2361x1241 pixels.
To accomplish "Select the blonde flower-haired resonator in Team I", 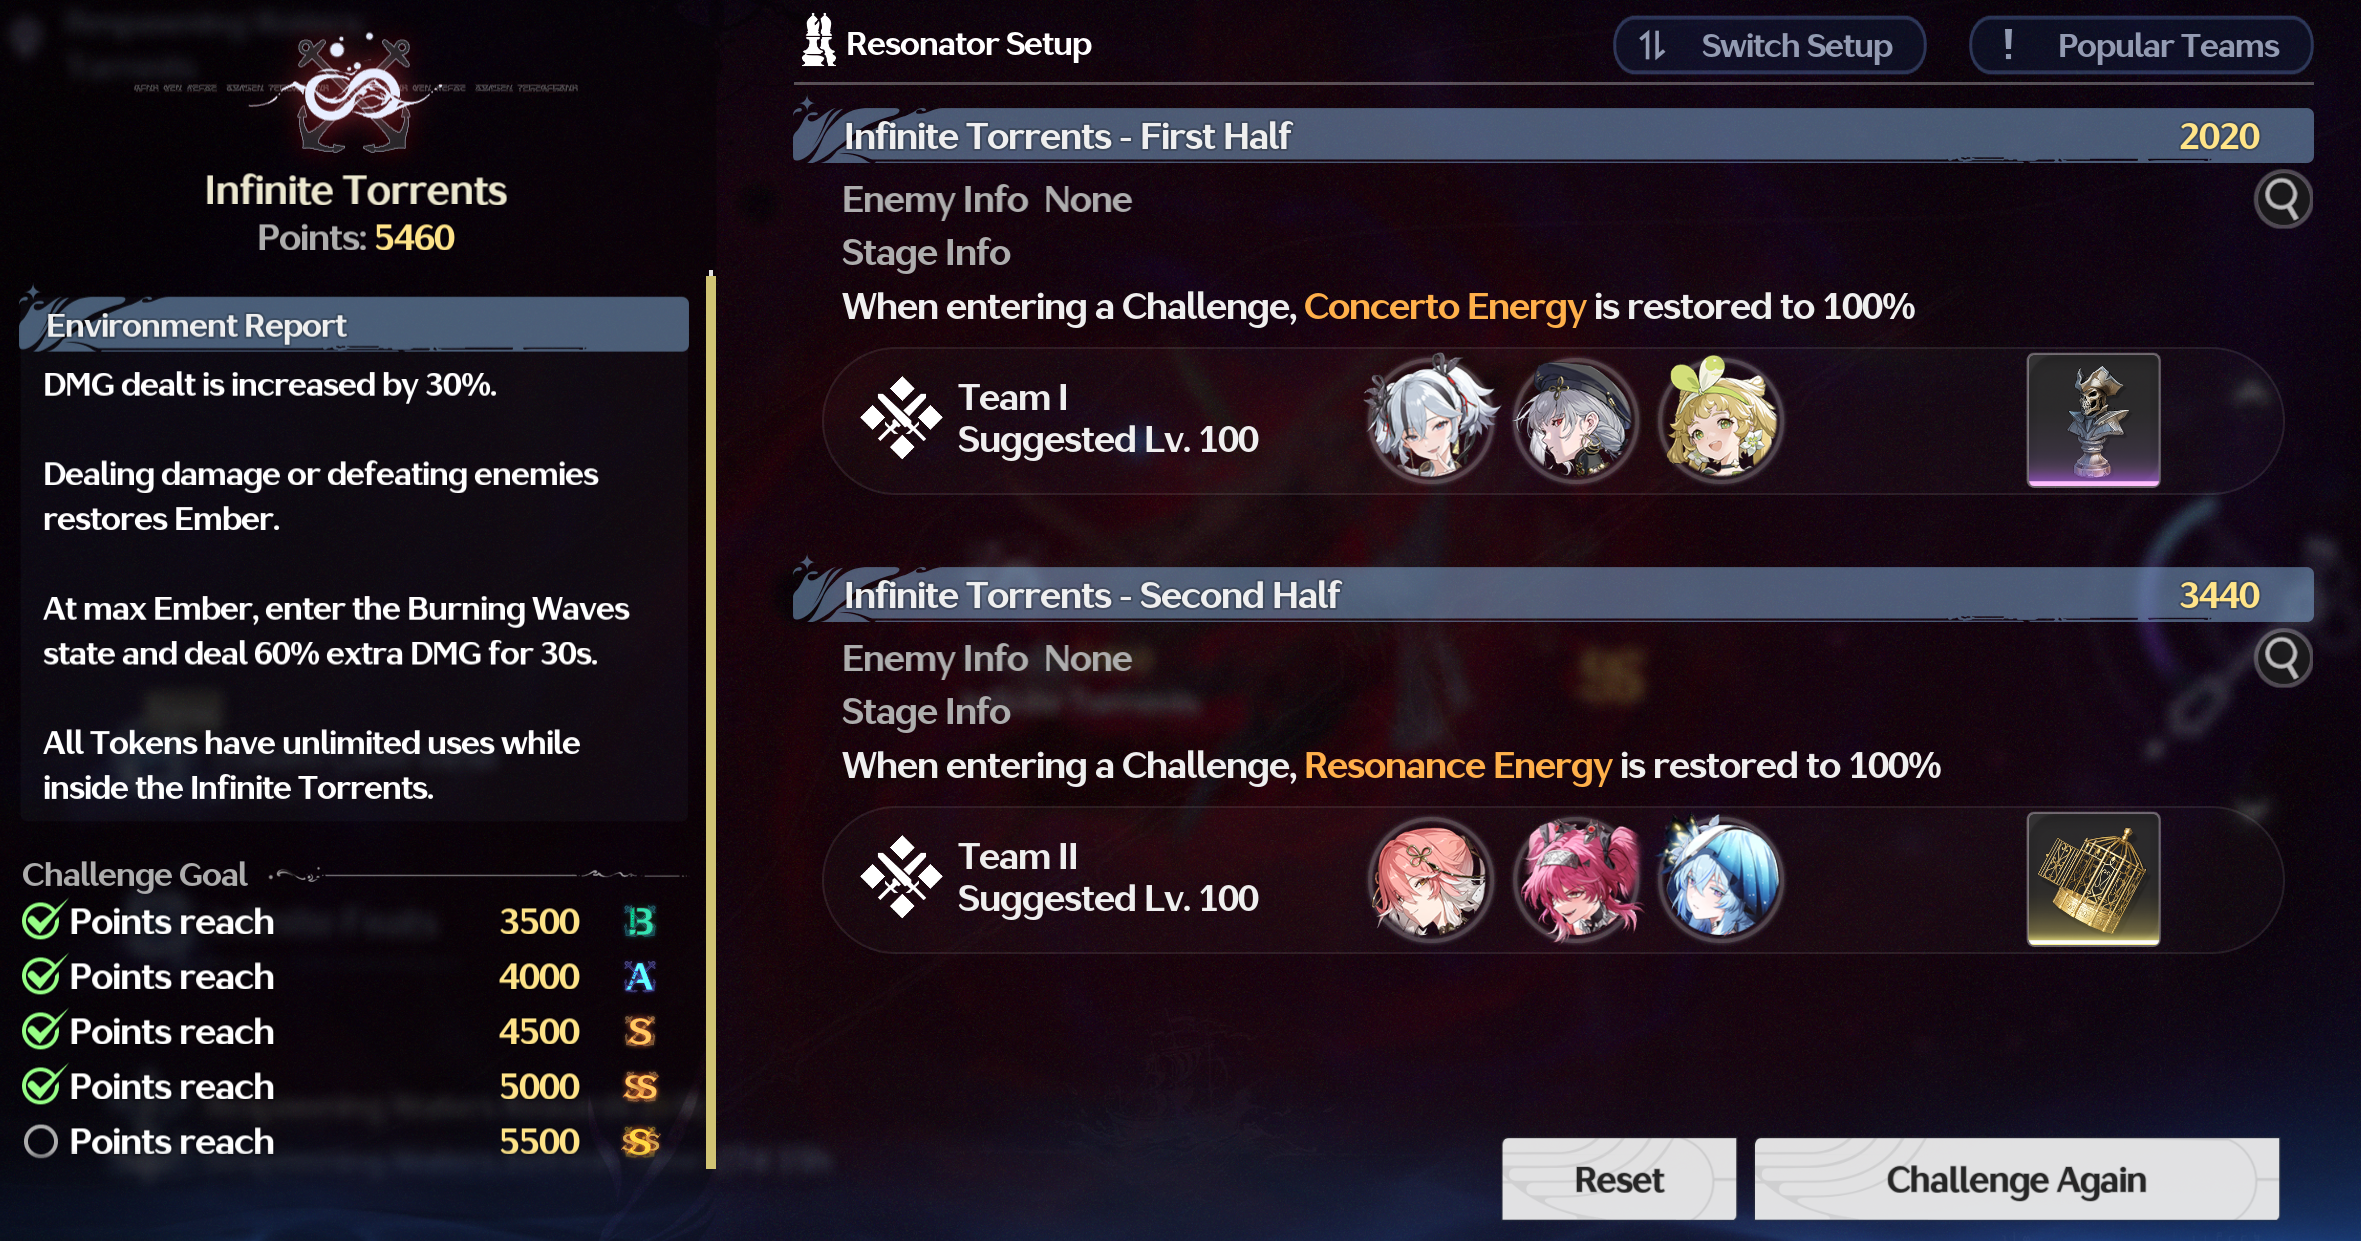I will 1720,420.
